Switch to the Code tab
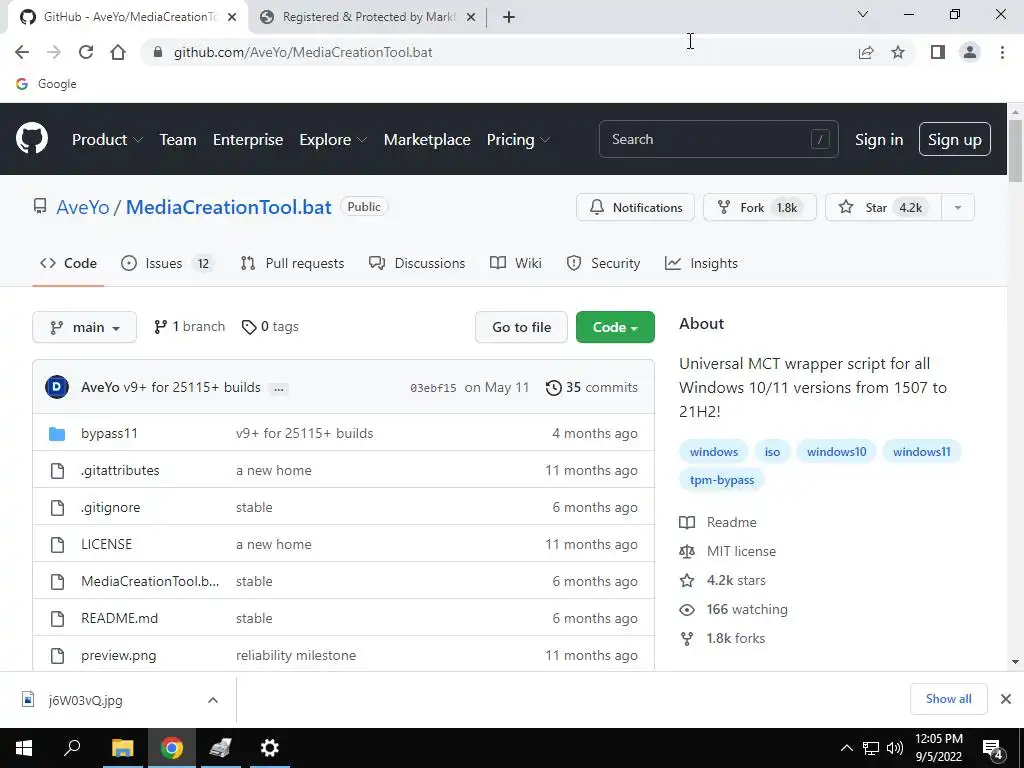 [68, 263]
